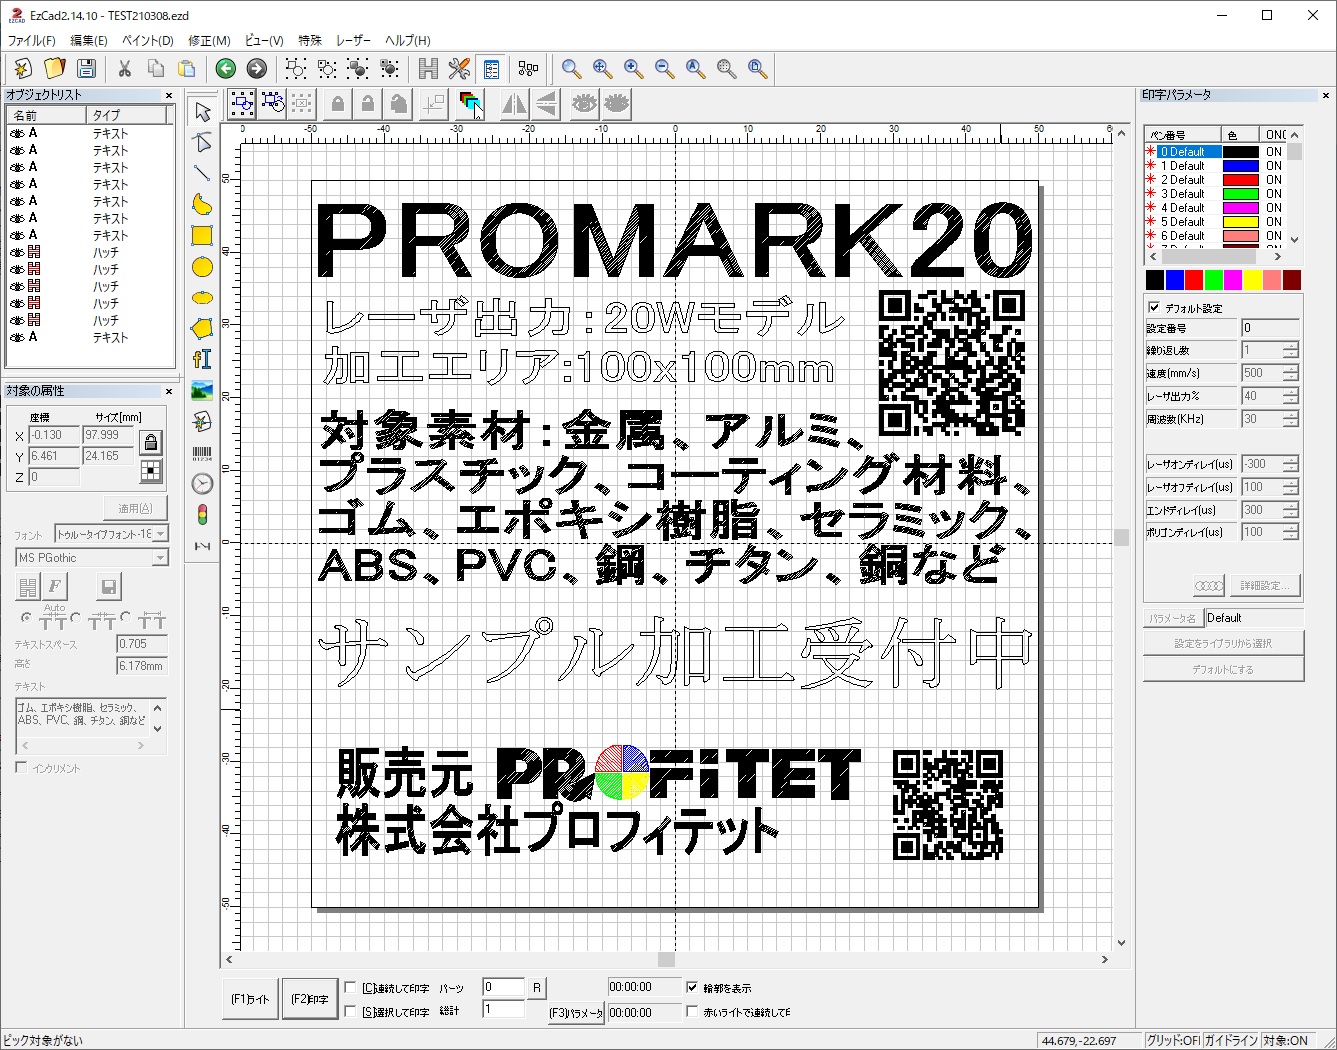Open the ペイント(D) menu
The width and height of the screenshot is (1337, 1050).
[x=148, y=41]
